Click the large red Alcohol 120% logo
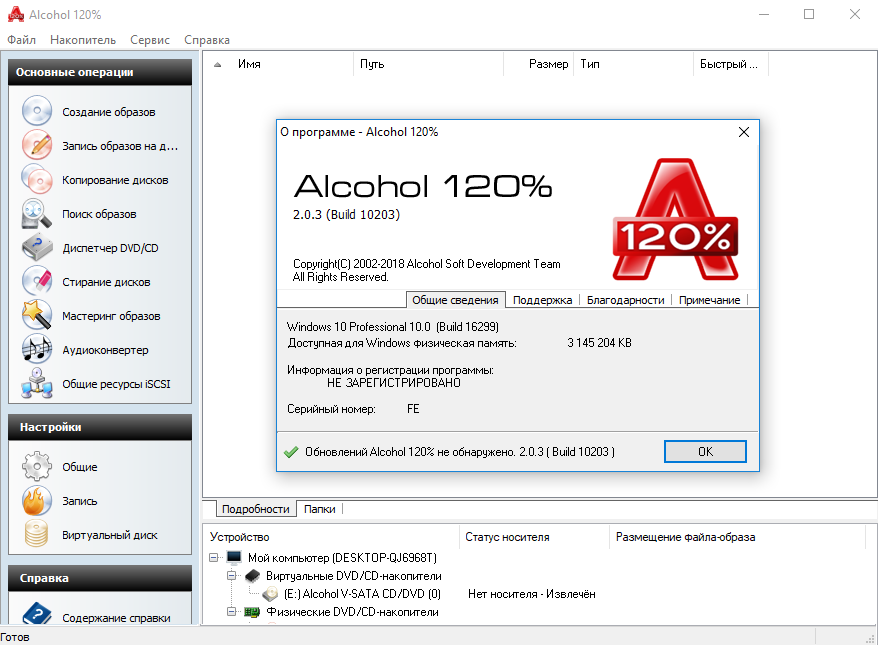The width and height of the screenshot is (878, 645). (x=675, y=219)
